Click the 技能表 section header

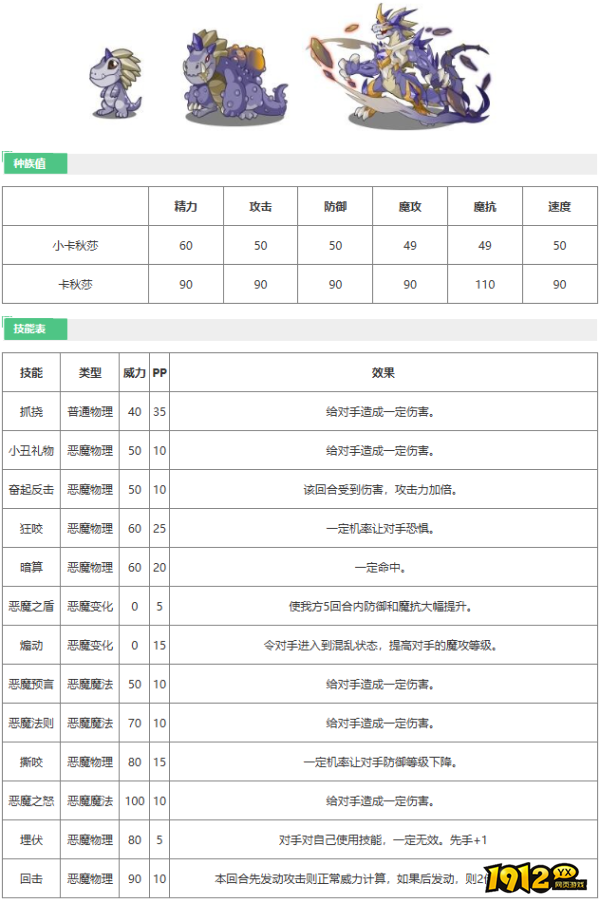[36, 329]
